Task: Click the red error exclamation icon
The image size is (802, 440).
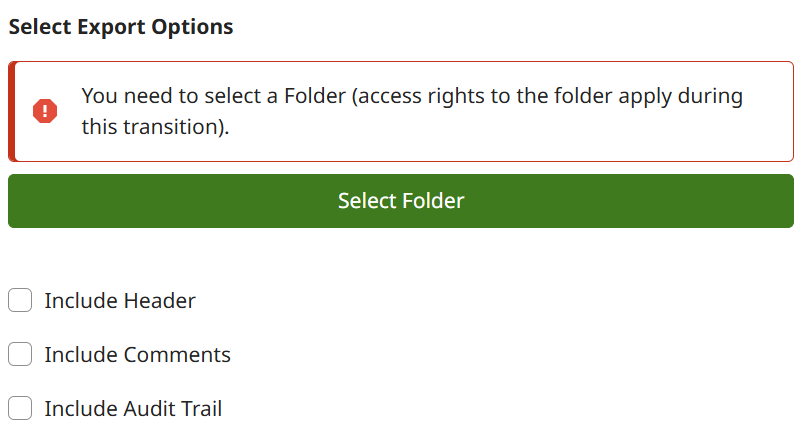Action: click(x=45, y=111)
